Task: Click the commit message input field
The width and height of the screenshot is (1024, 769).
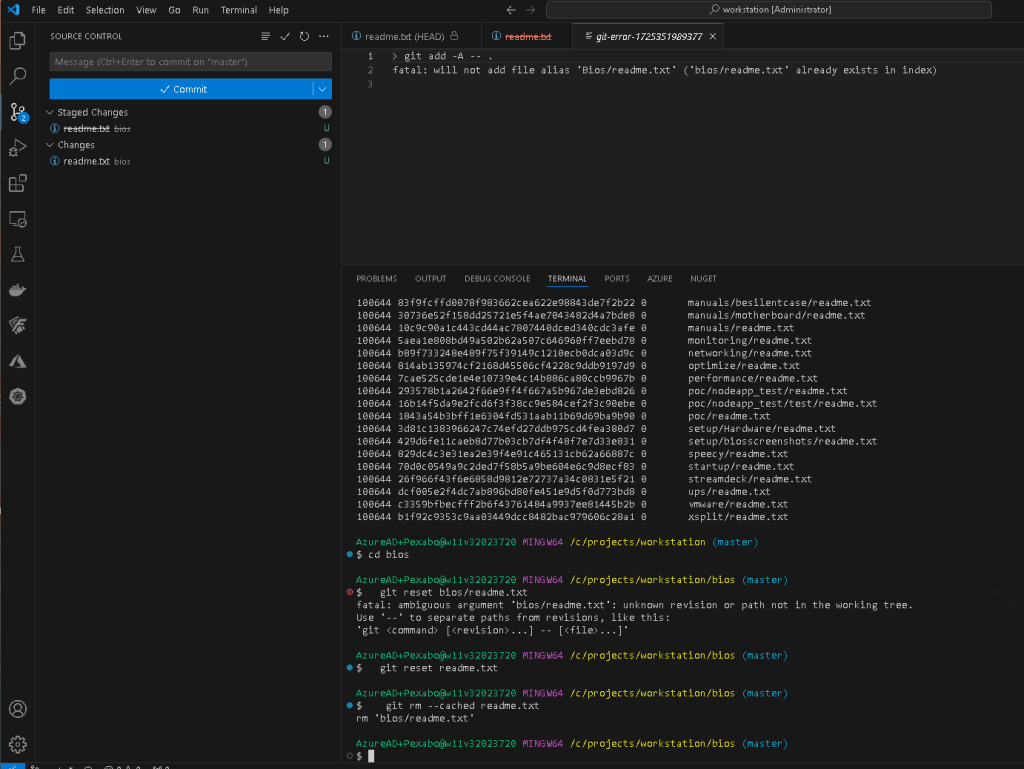Action: pos(191,62)
